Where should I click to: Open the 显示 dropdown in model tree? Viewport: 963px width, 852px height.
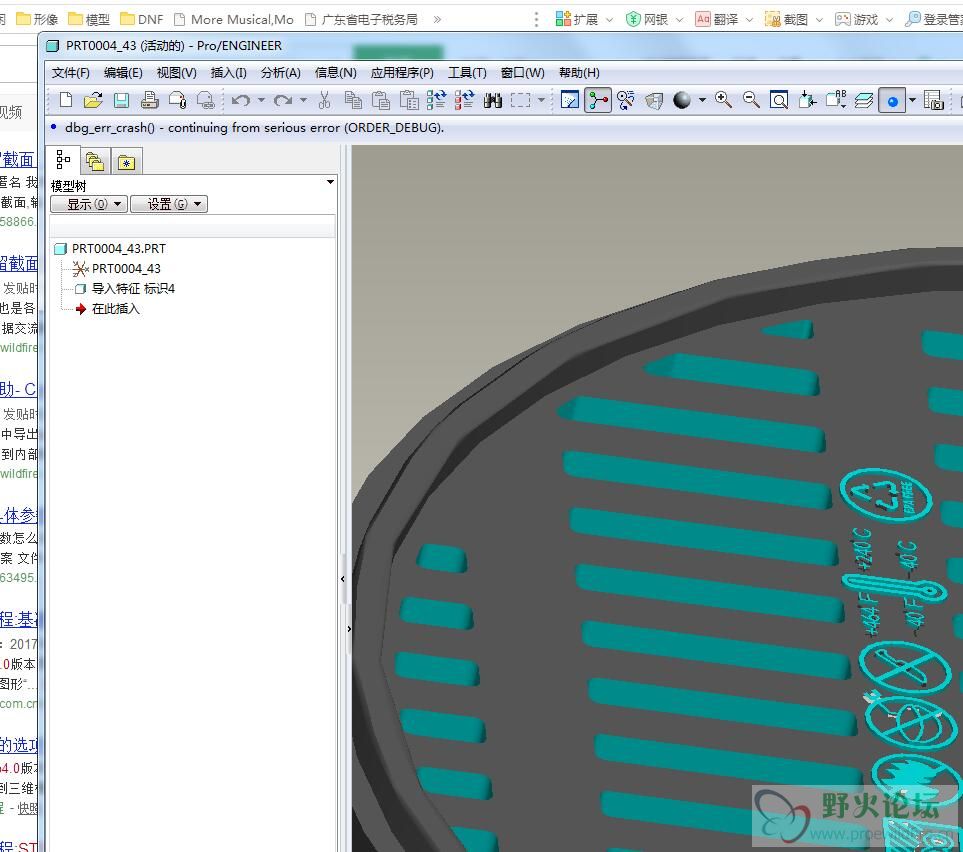(89, 204)
